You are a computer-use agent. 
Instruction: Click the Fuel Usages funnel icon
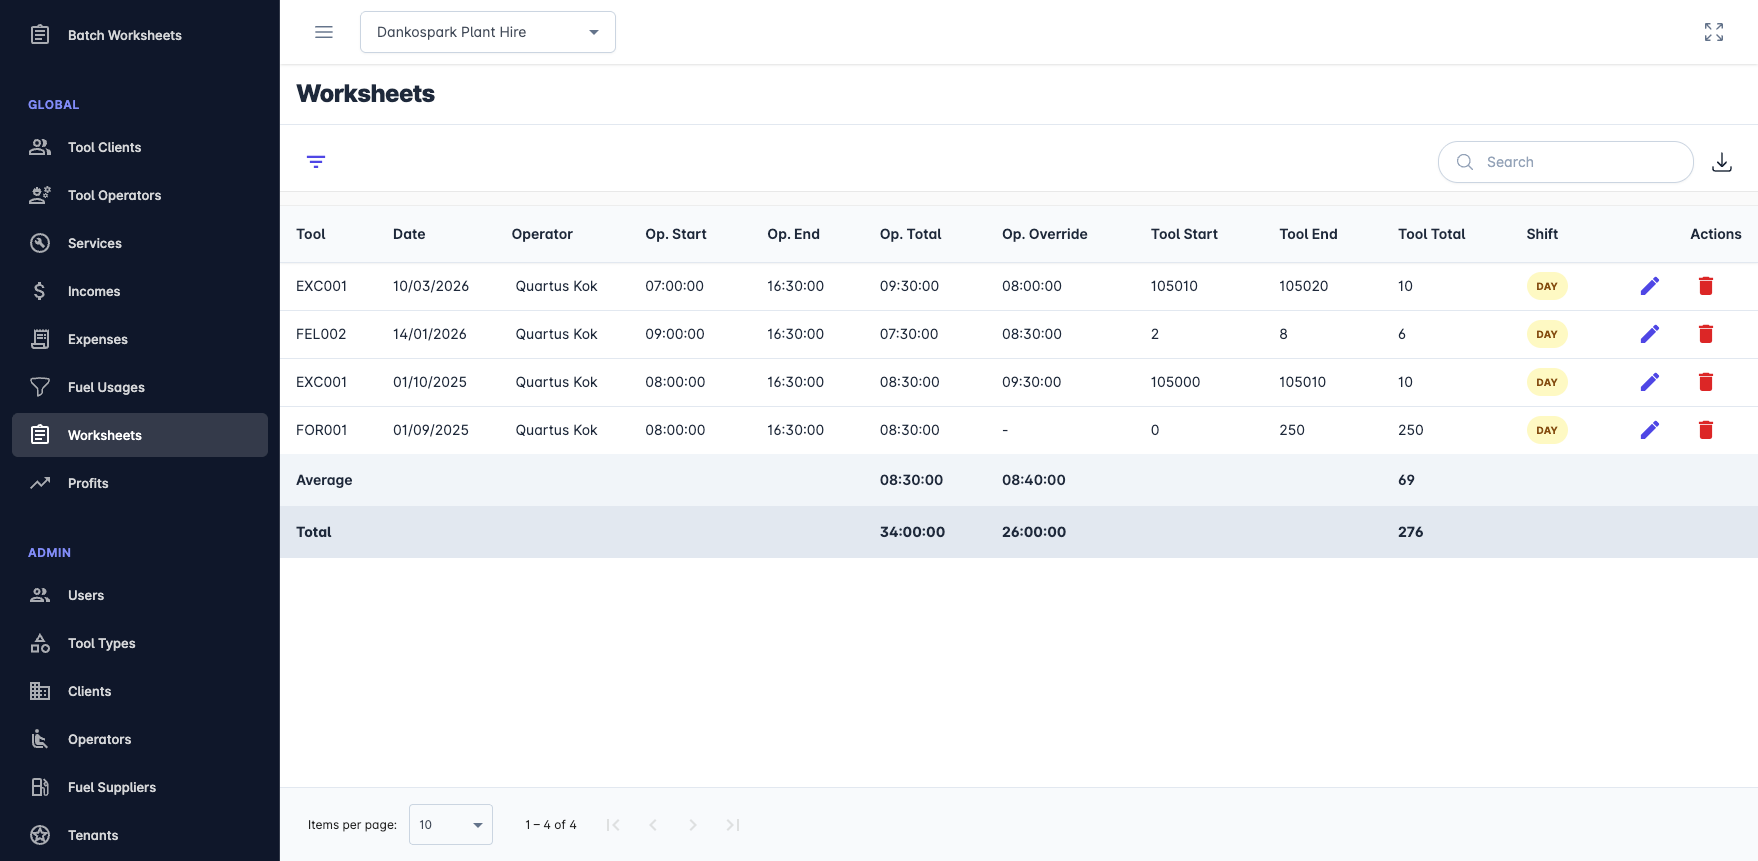[x=40, y=387]
